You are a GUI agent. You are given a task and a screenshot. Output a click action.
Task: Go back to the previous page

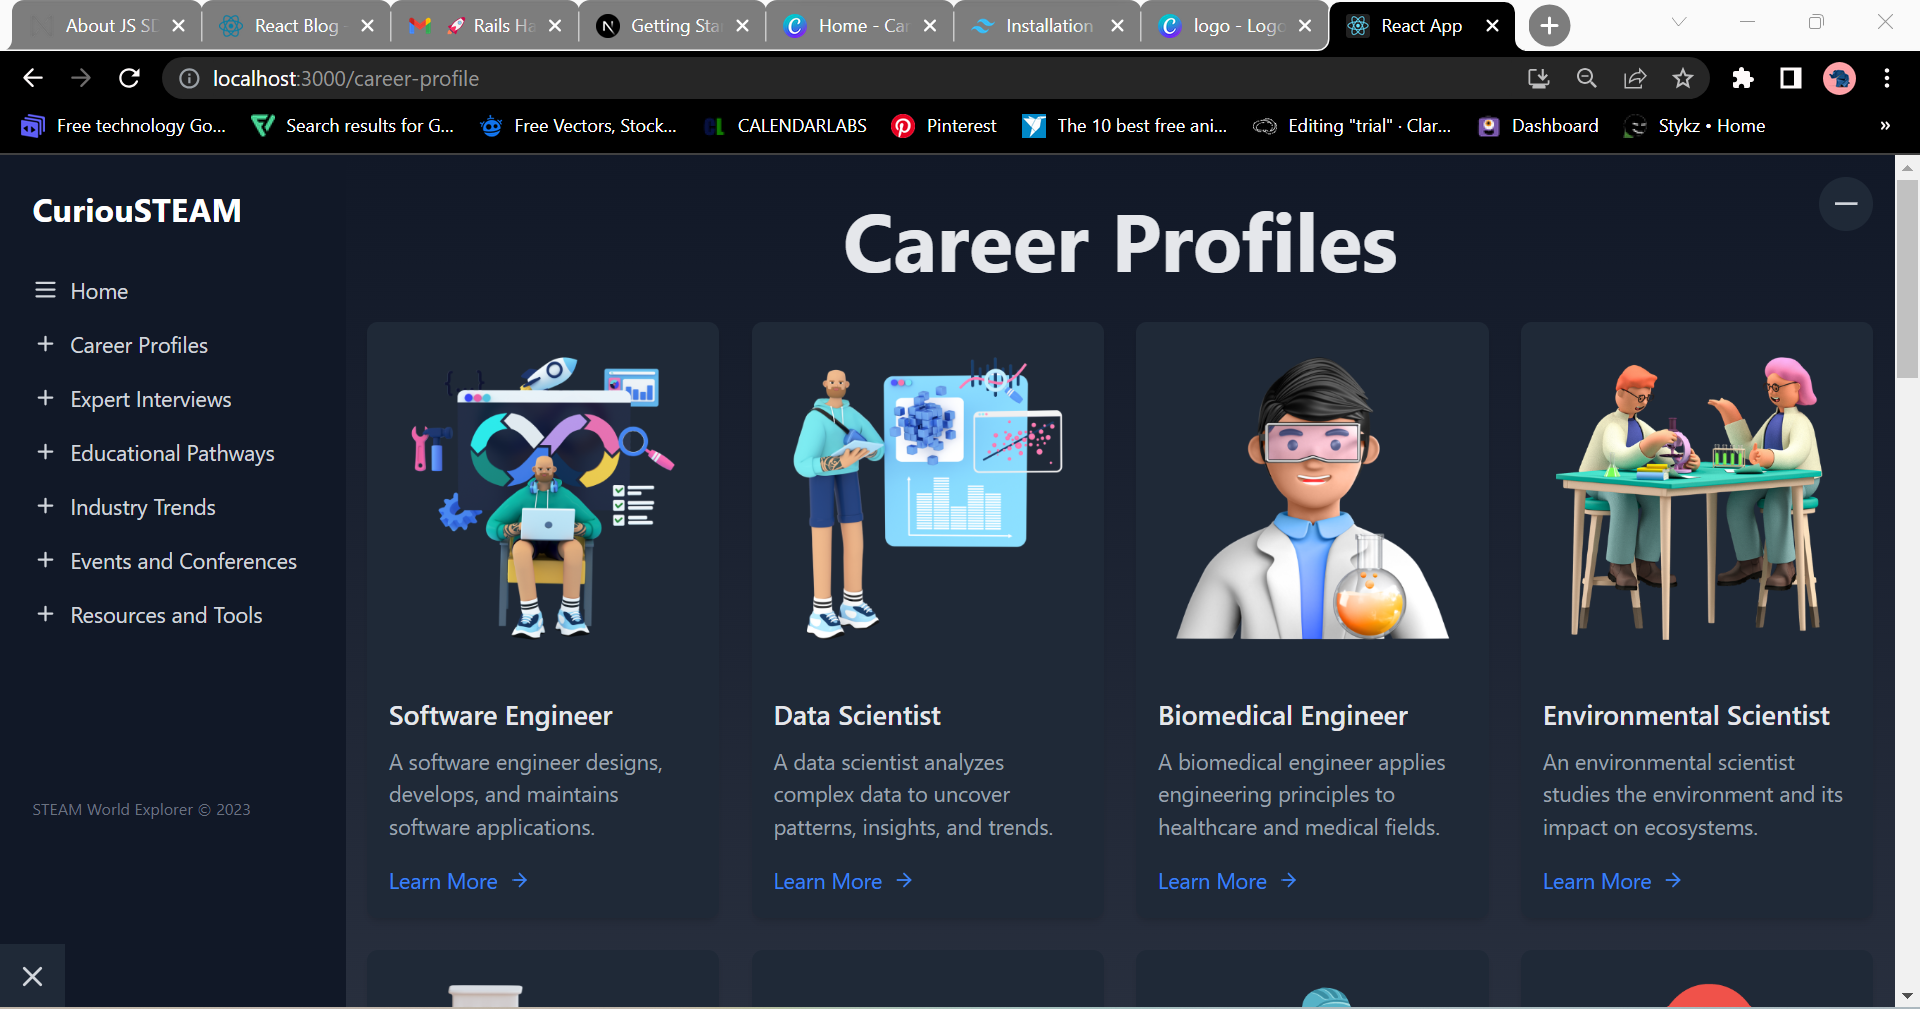point(33,78)
